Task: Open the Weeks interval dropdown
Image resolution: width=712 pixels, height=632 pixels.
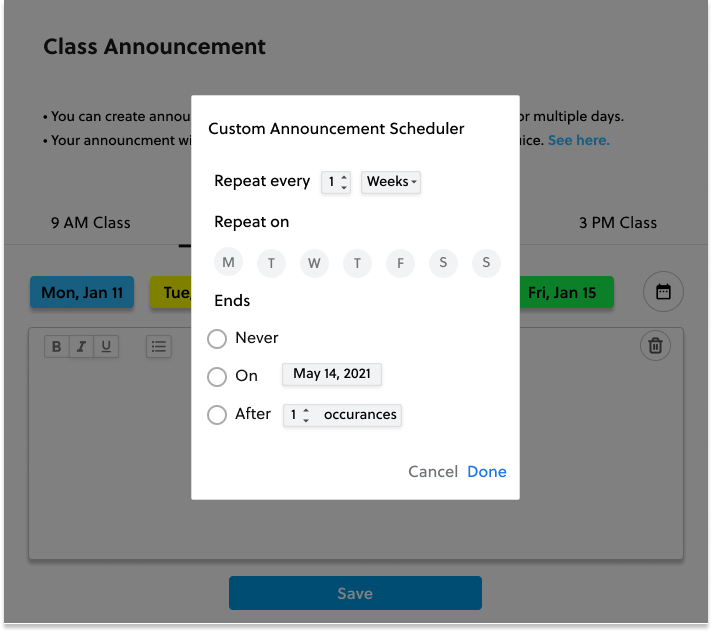Action: coord(391,182)
